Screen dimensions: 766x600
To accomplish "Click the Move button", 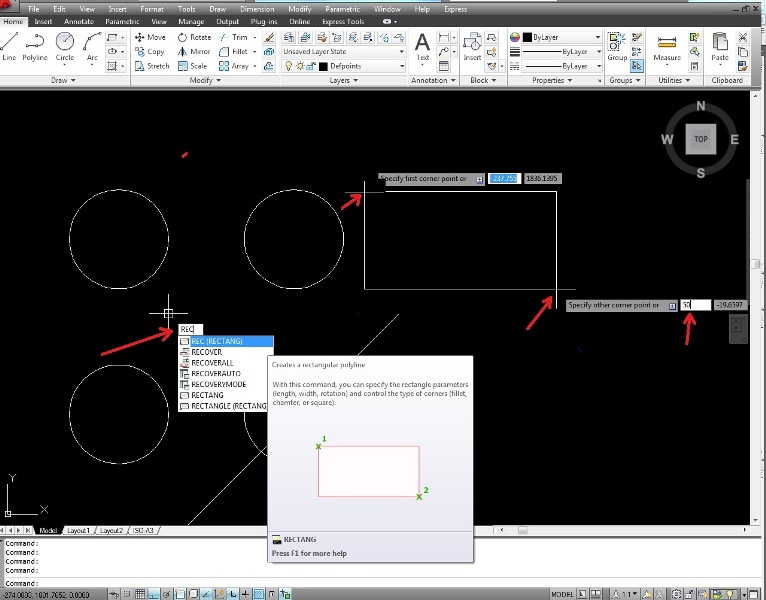I will click(150, 37).
